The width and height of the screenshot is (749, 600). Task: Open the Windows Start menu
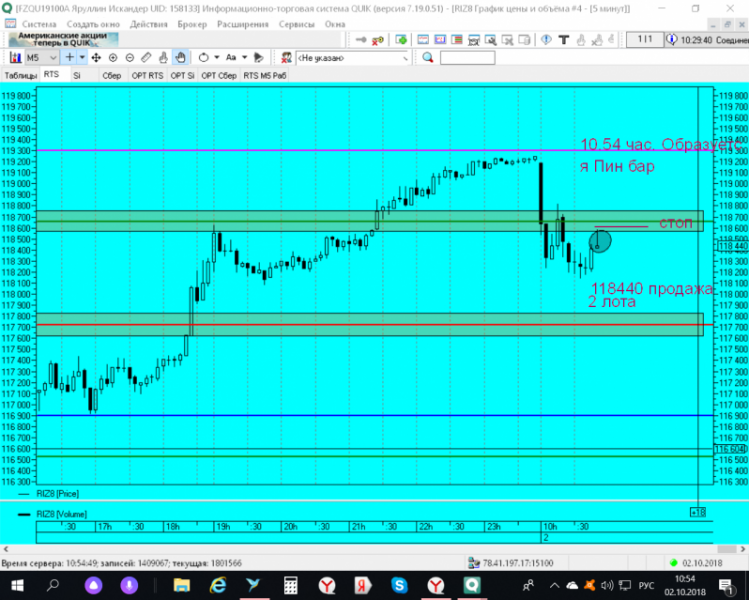coord(17,585)
